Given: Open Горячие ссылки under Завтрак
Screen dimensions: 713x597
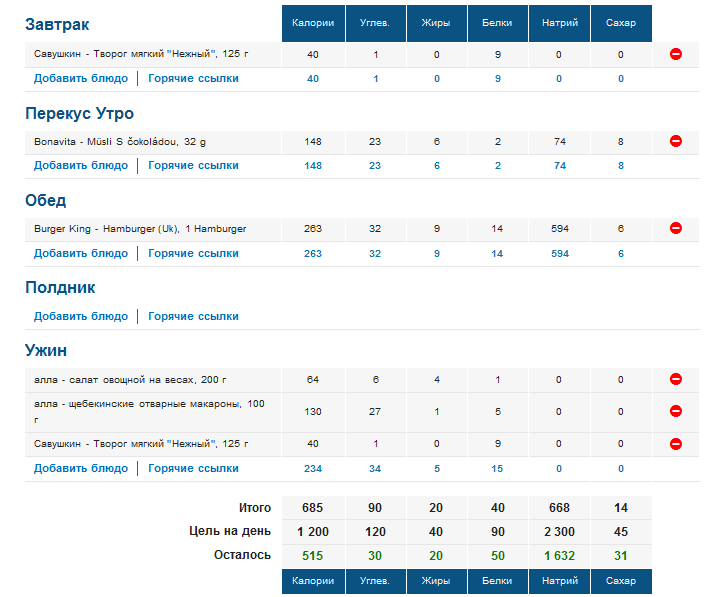Looking at the screenshot, I should tap(193, 78).
